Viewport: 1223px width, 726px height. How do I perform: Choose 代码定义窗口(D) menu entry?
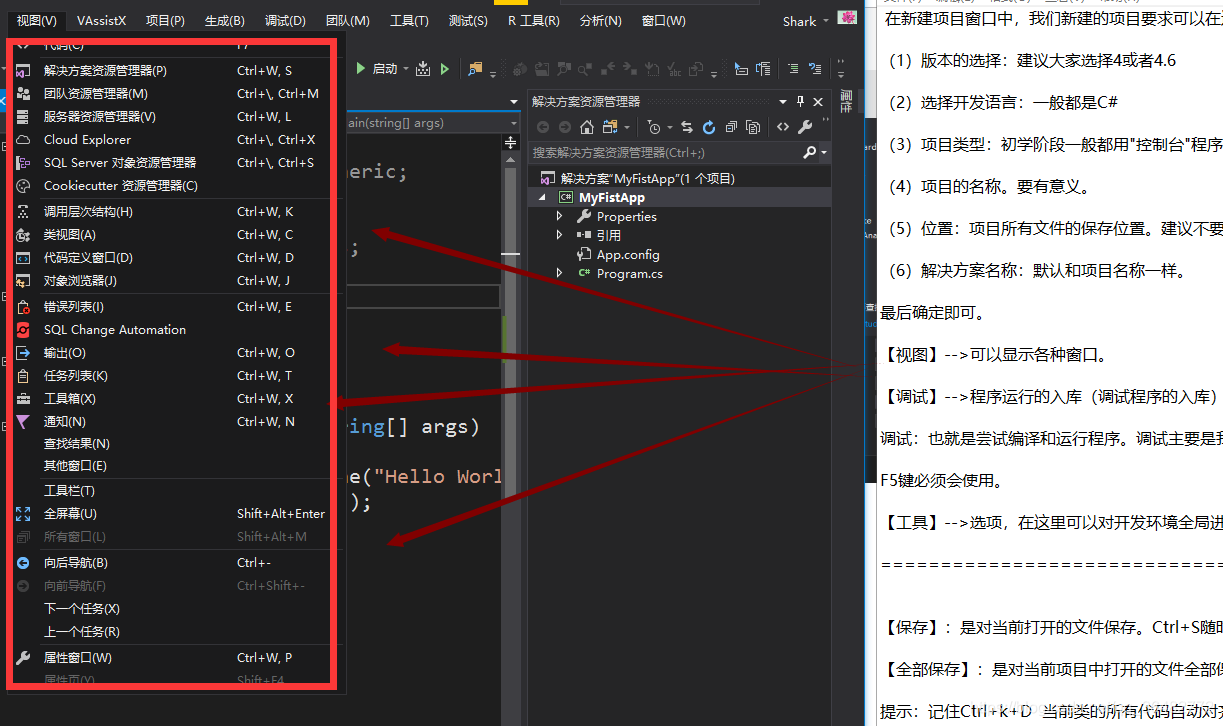(177, 258)
